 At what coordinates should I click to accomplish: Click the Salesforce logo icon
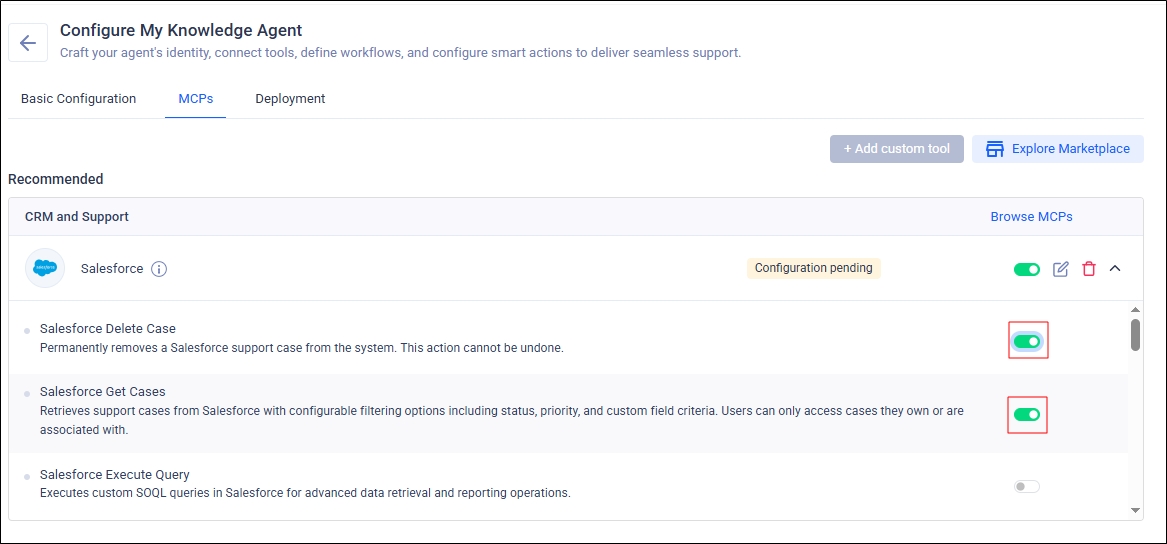45,268
